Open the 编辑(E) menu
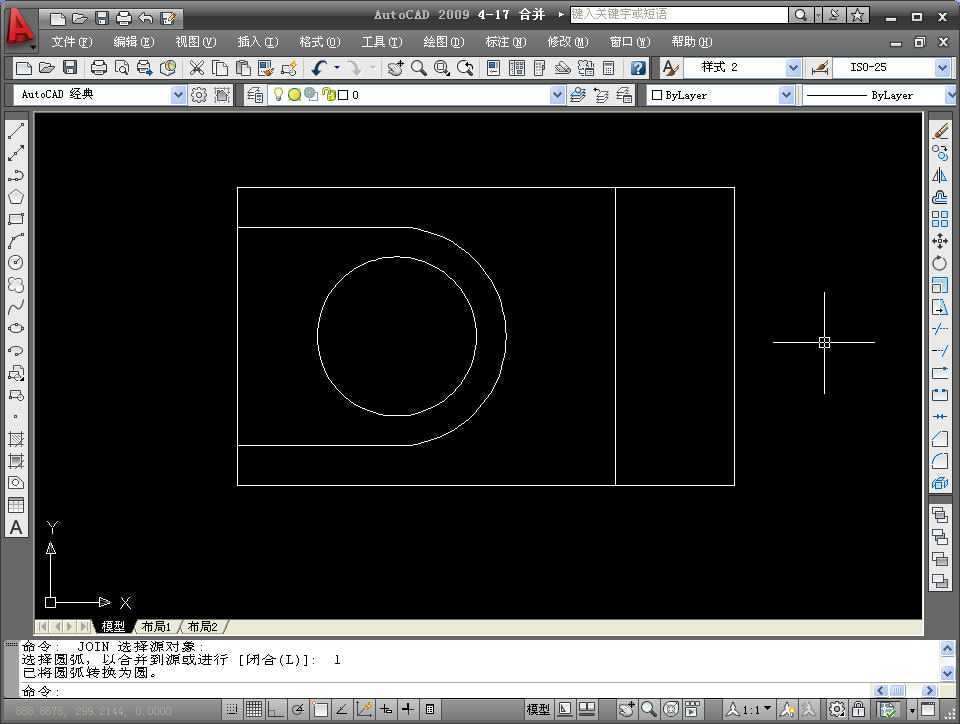The width and height of the screenshot is (960, 724). [133, 42]
